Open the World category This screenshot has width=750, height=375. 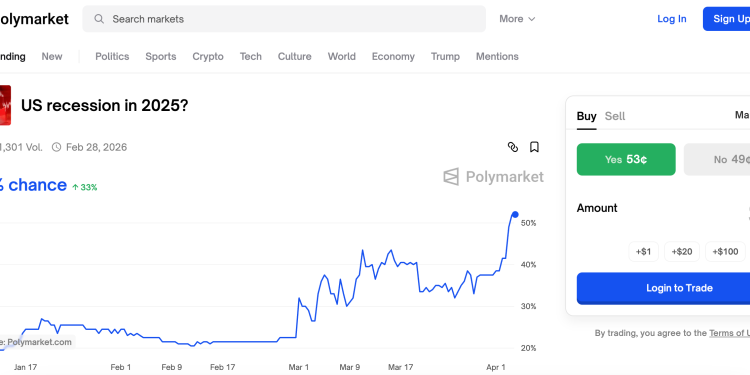pyautogui.click(x=342, y=56)
